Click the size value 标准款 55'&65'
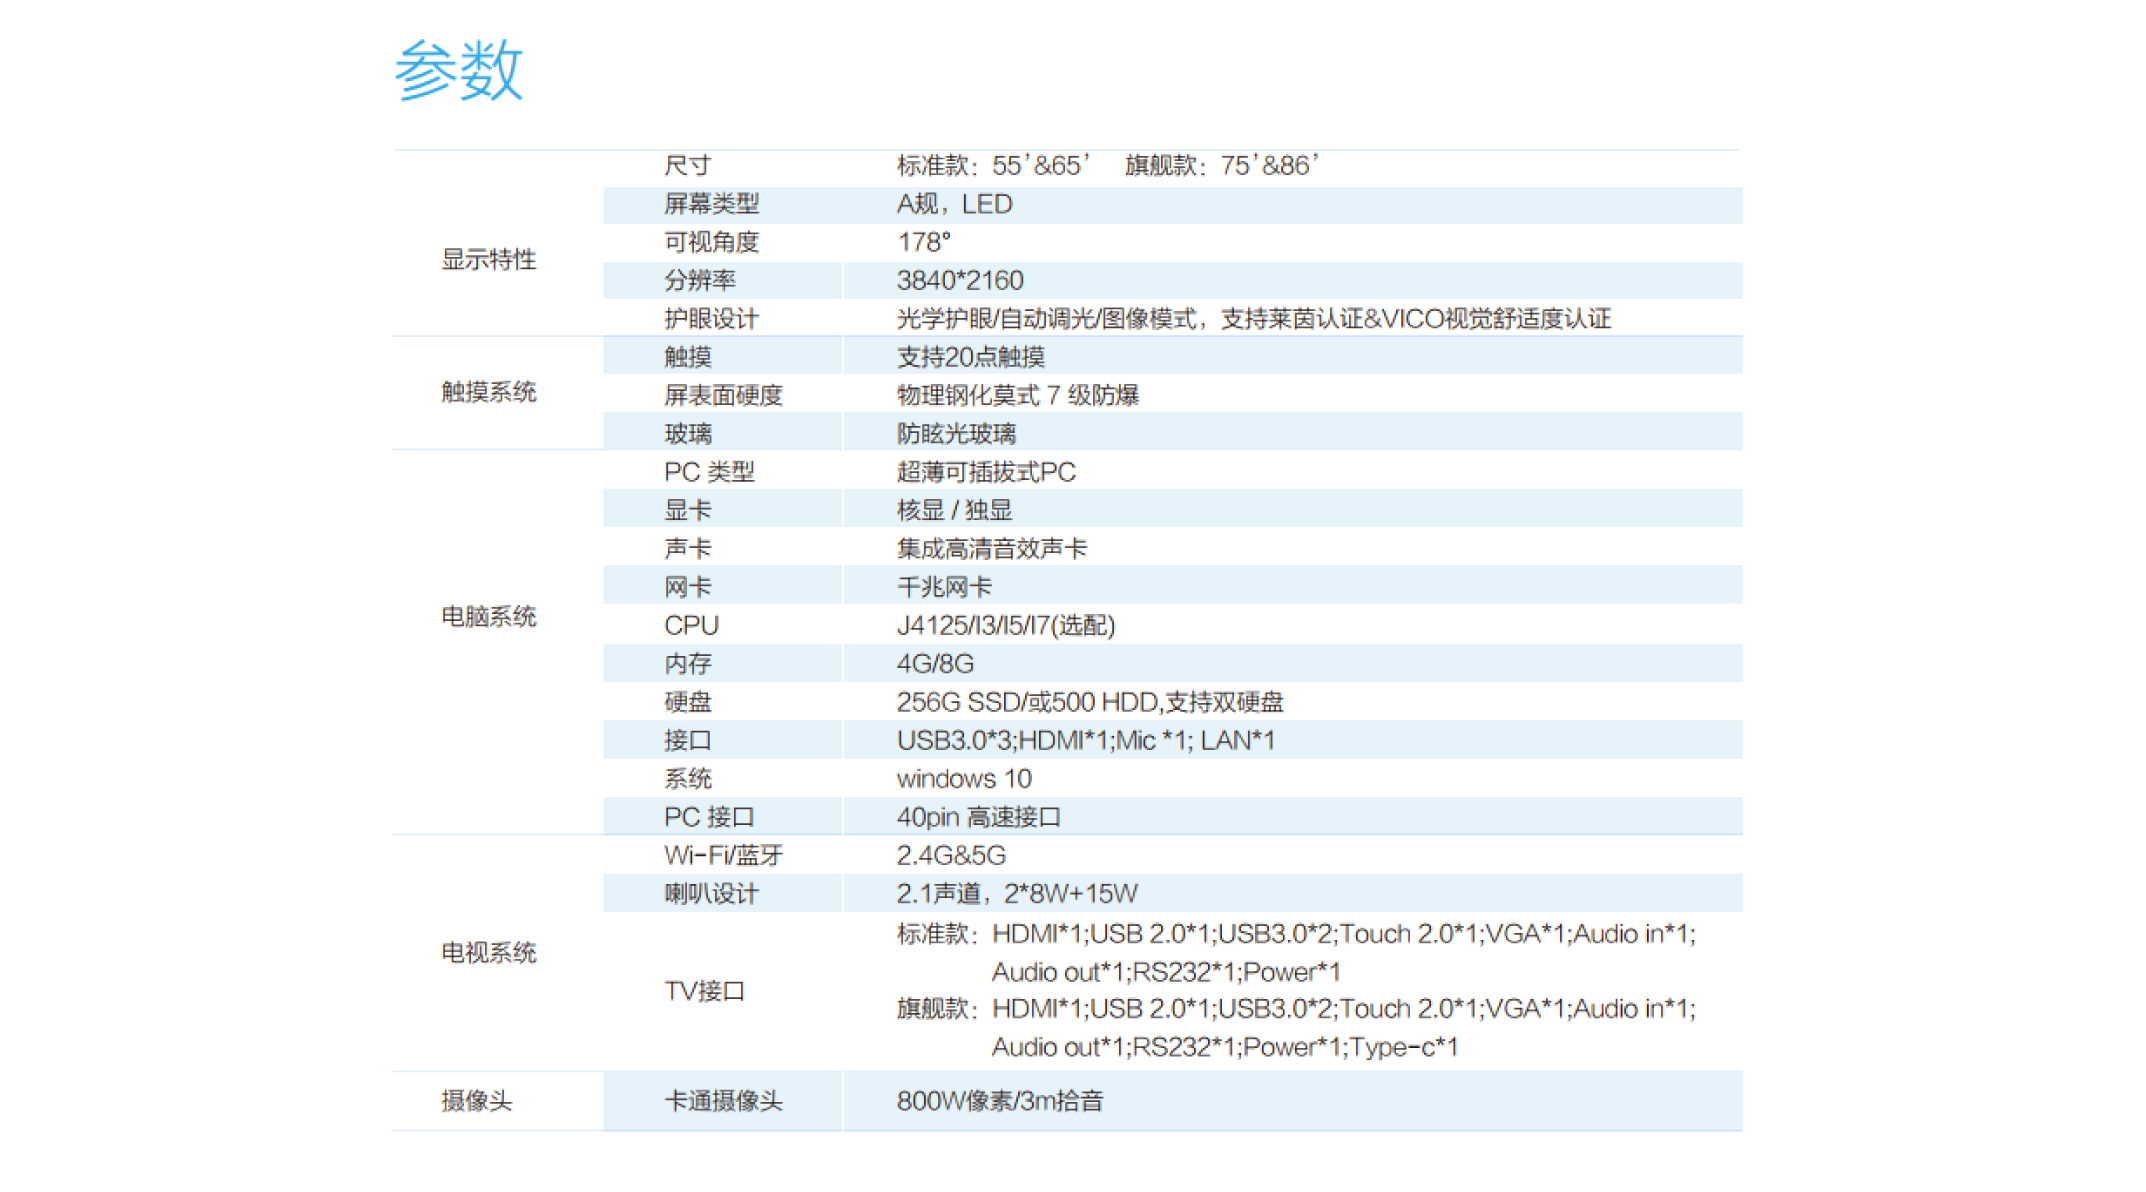The width and height of the screenshot is (2146, 1192). pos(994,166)
